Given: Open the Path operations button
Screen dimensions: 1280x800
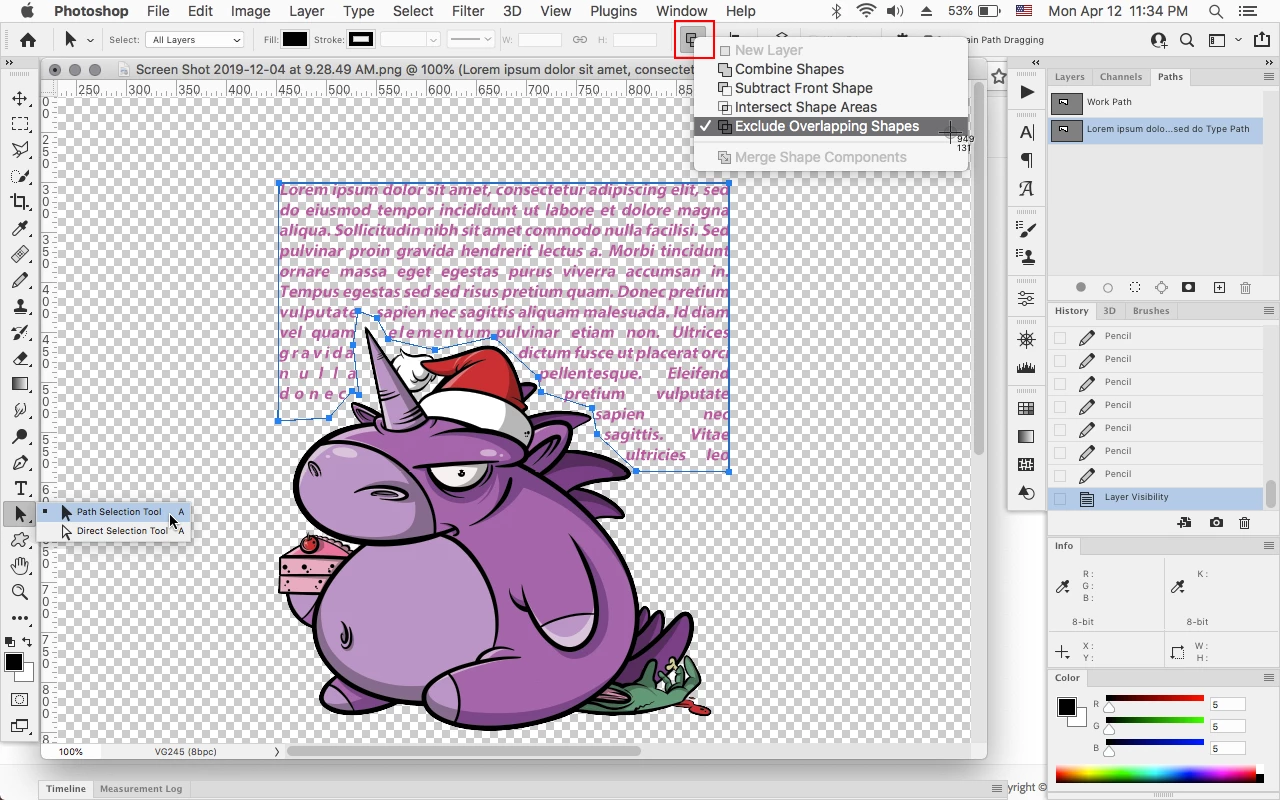Looking at the screenshot, I should point(691,40).
